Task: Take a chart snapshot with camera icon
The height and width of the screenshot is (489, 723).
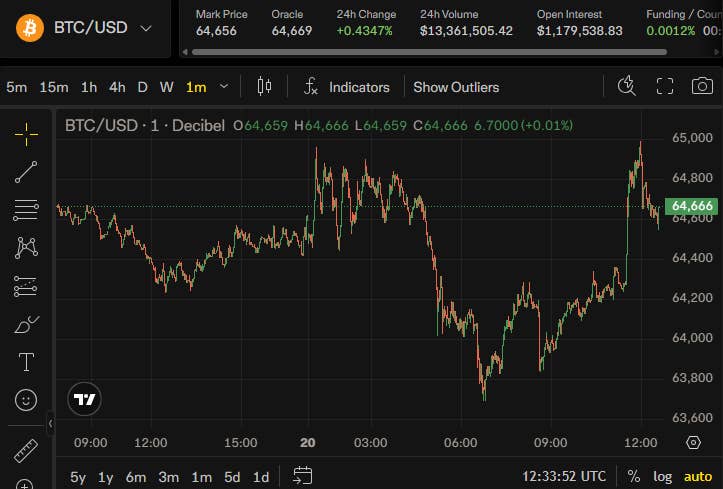Action: 702,86
